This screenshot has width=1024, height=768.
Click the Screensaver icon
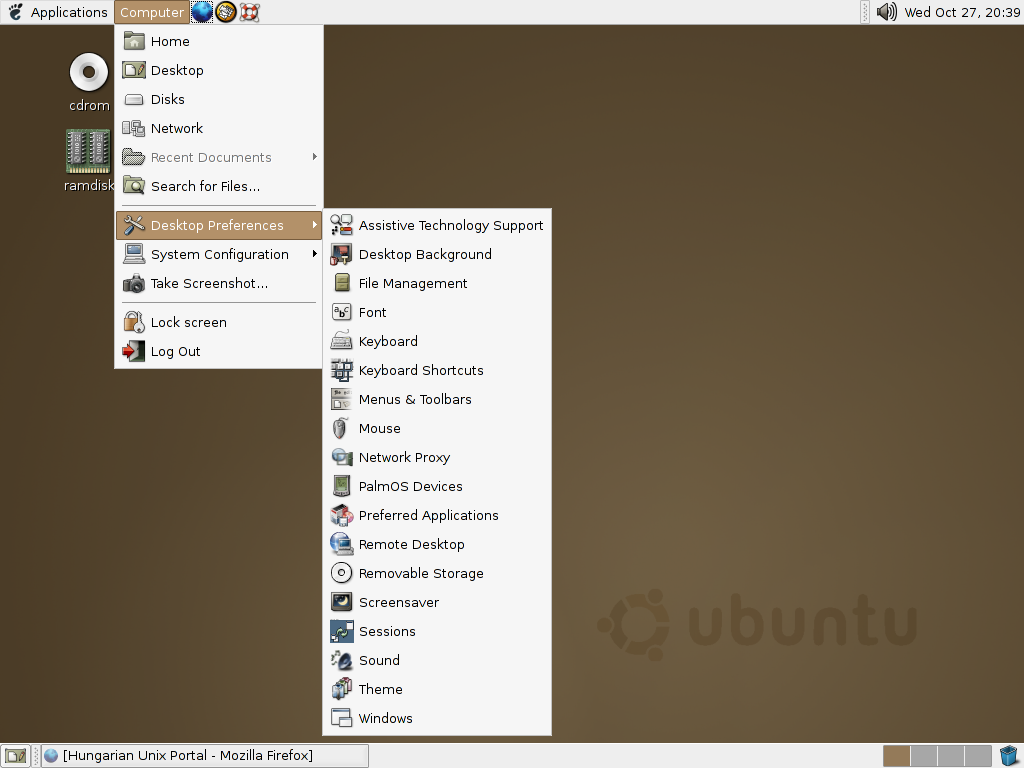(x=342, y=602)
